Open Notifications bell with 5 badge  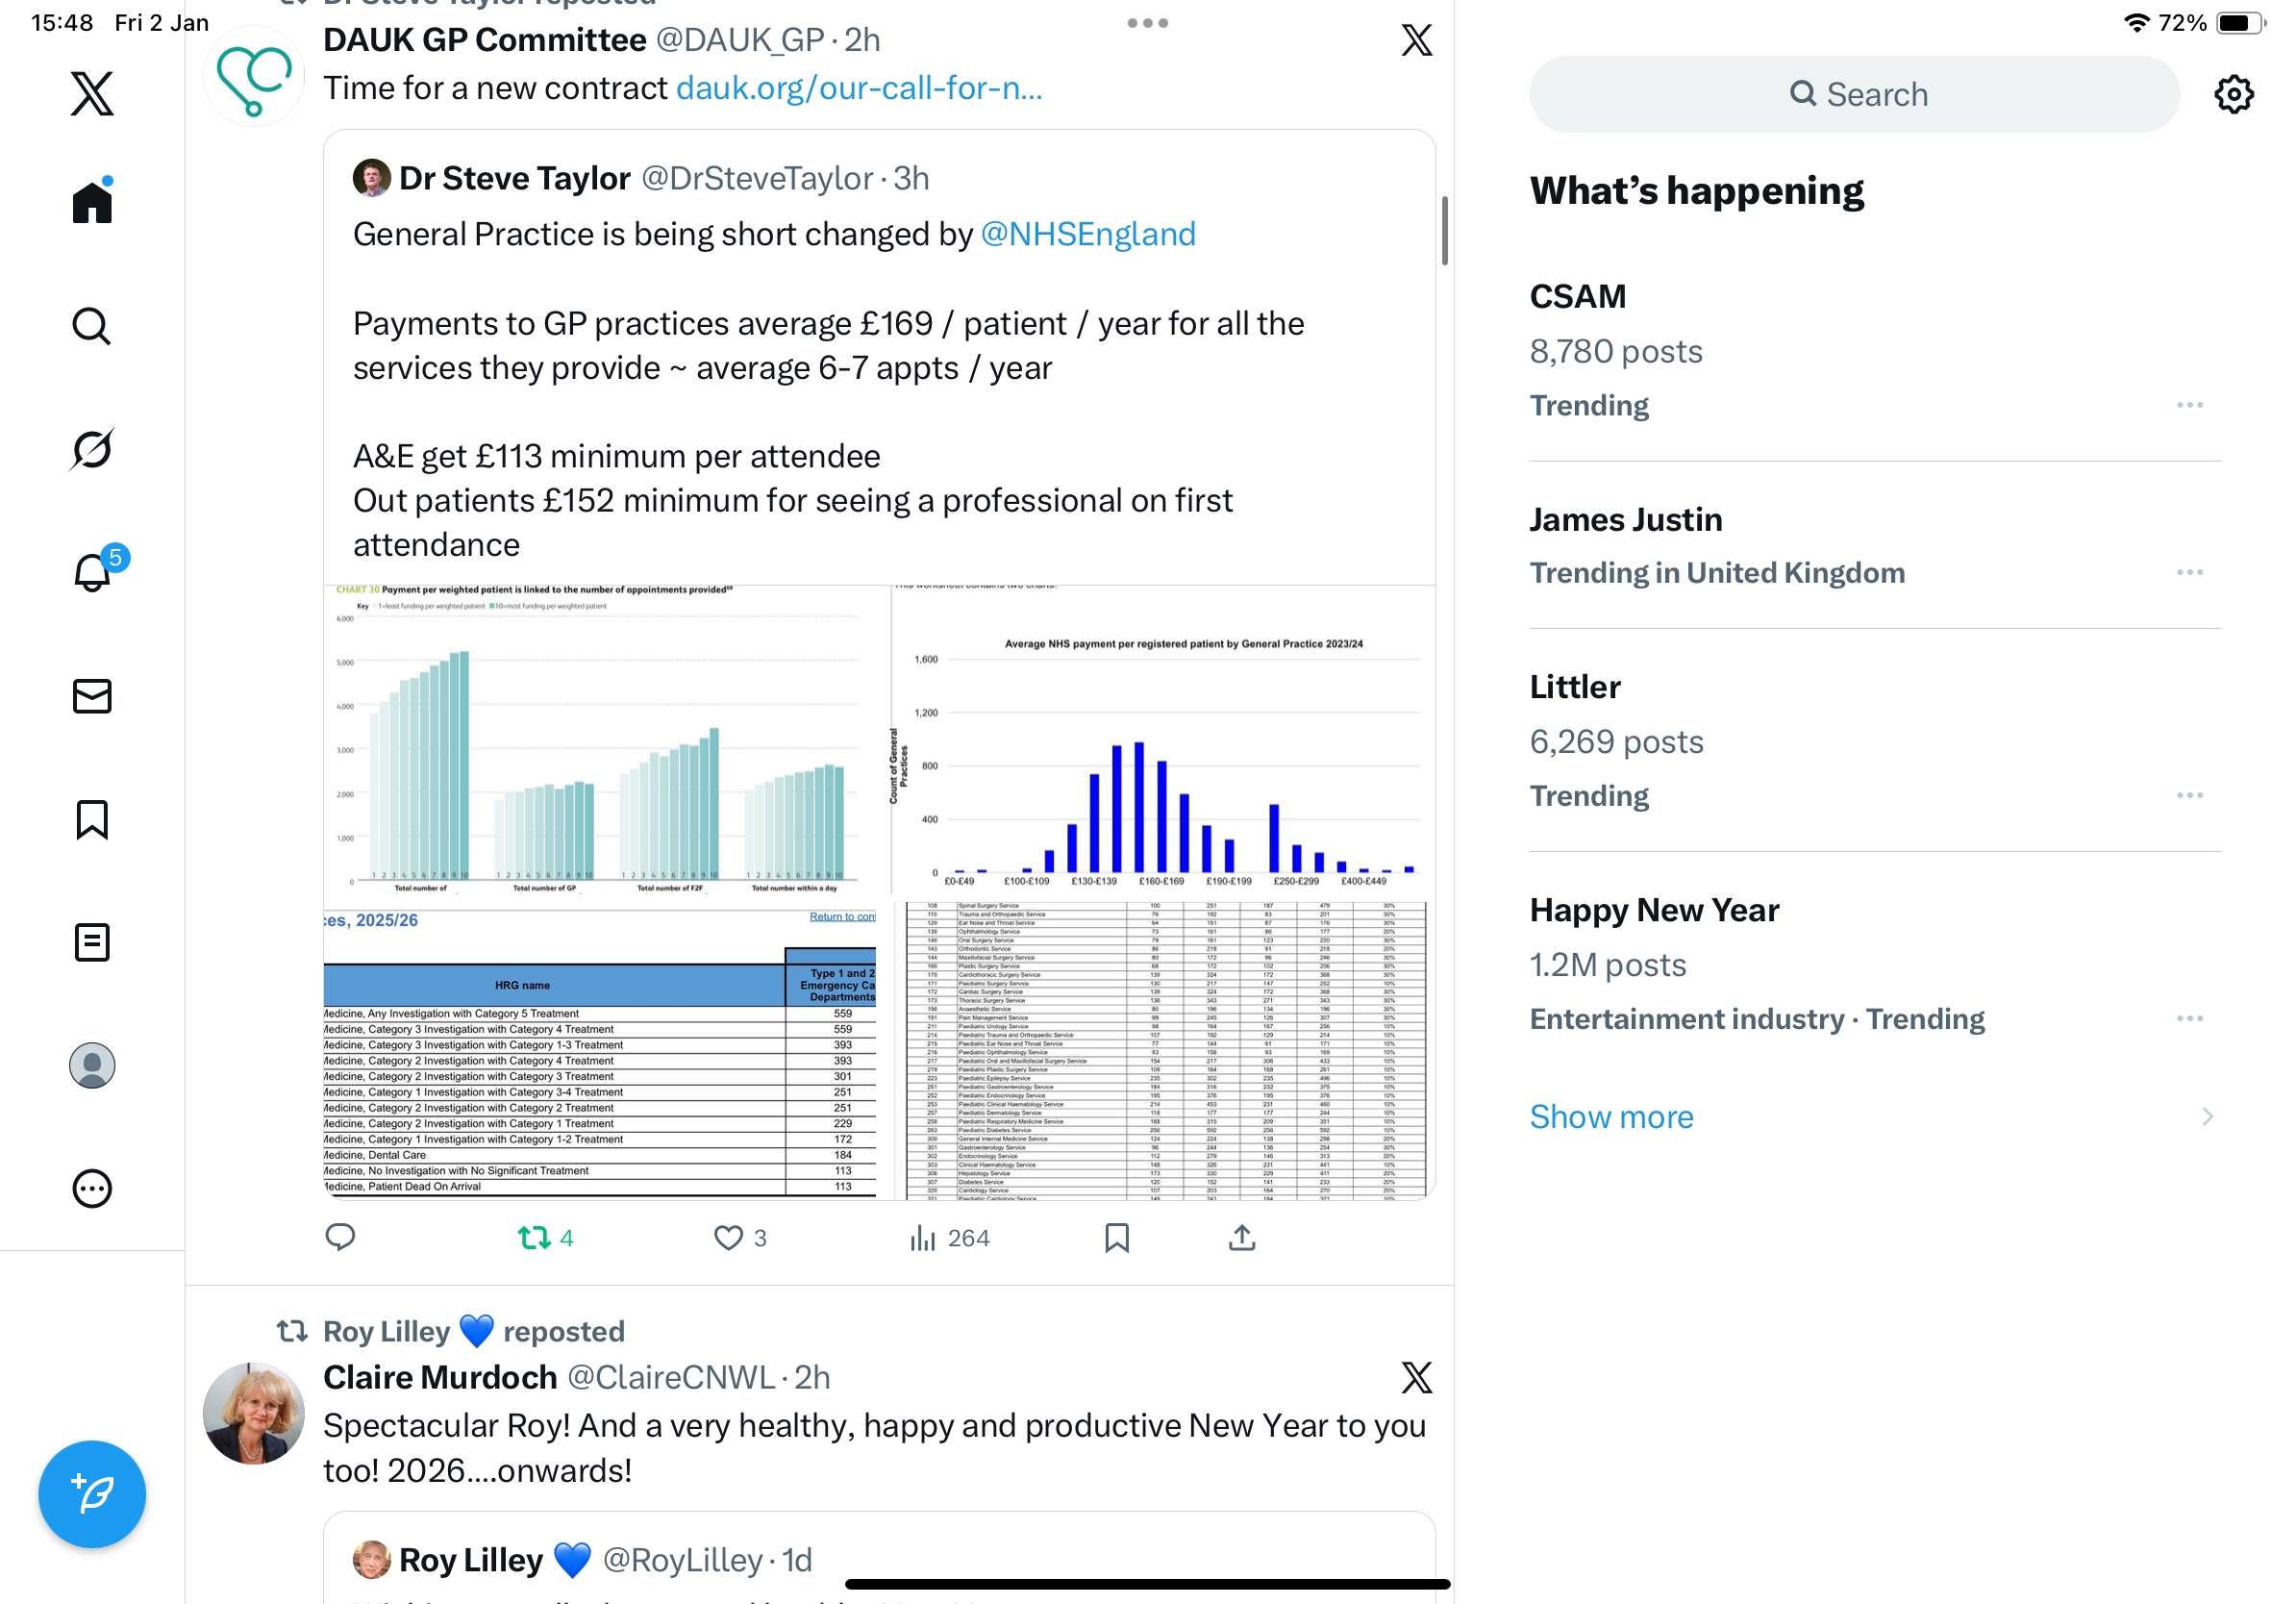click(92, 573)
